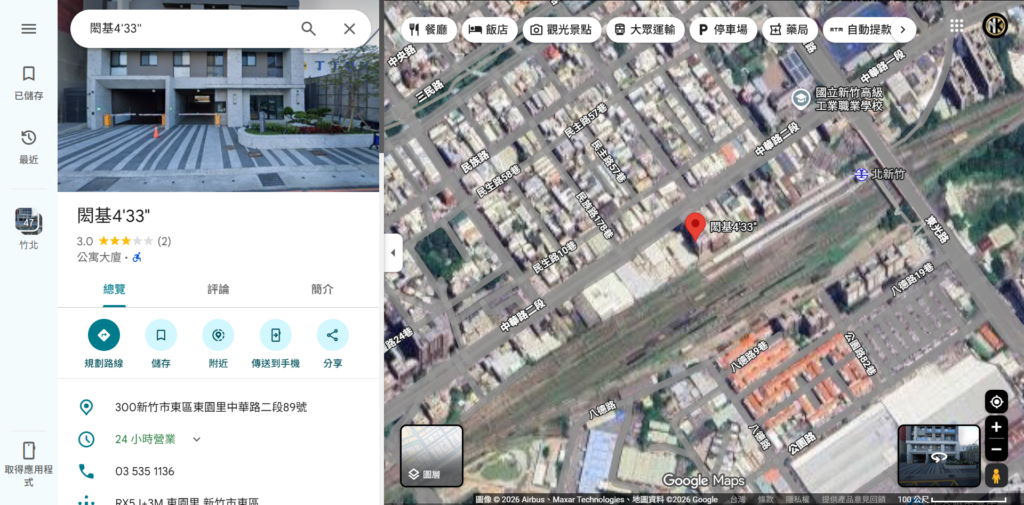Filter the map by 觀光景點 attractions chip
The image size is (1024, 505).
(562, 29)
